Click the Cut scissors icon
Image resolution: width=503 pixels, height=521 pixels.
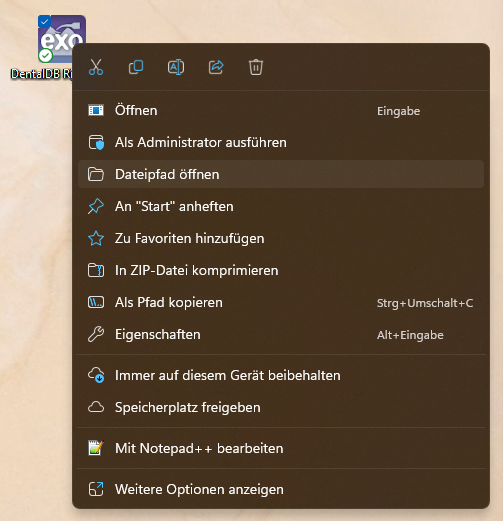click(x=96, y=67)
